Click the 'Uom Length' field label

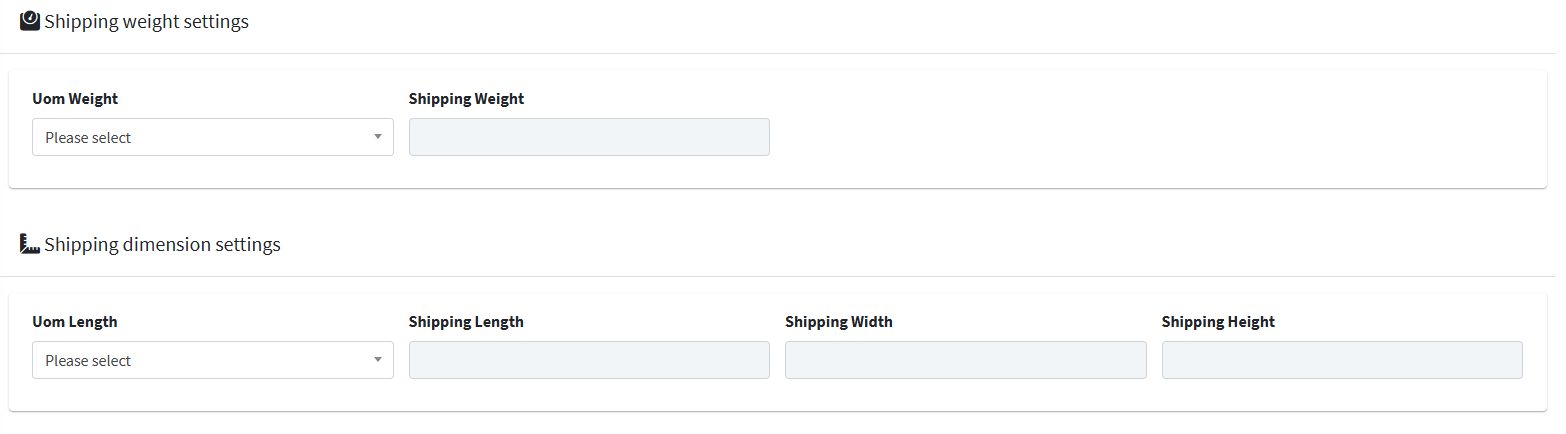pyautogui.click(x=75, y=322)
